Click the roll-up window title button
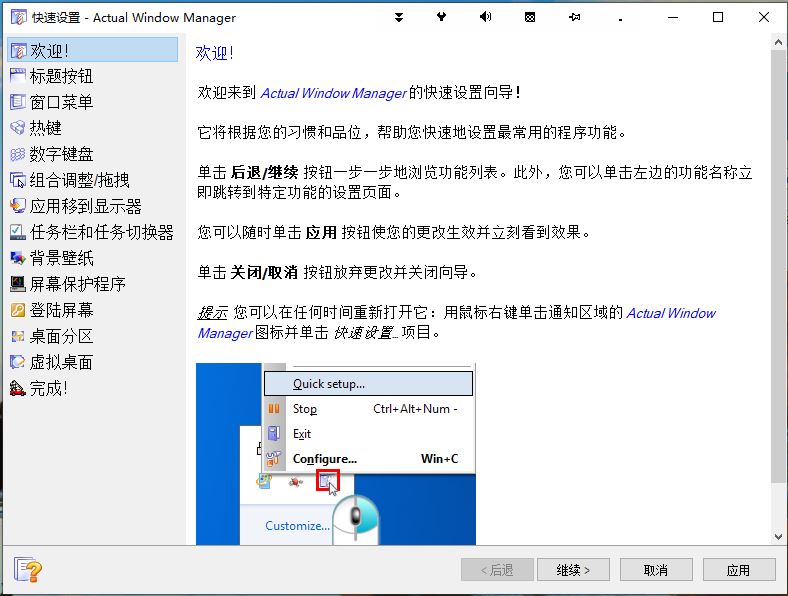This screenshot has width=788, height=596. tap(399, 18)
